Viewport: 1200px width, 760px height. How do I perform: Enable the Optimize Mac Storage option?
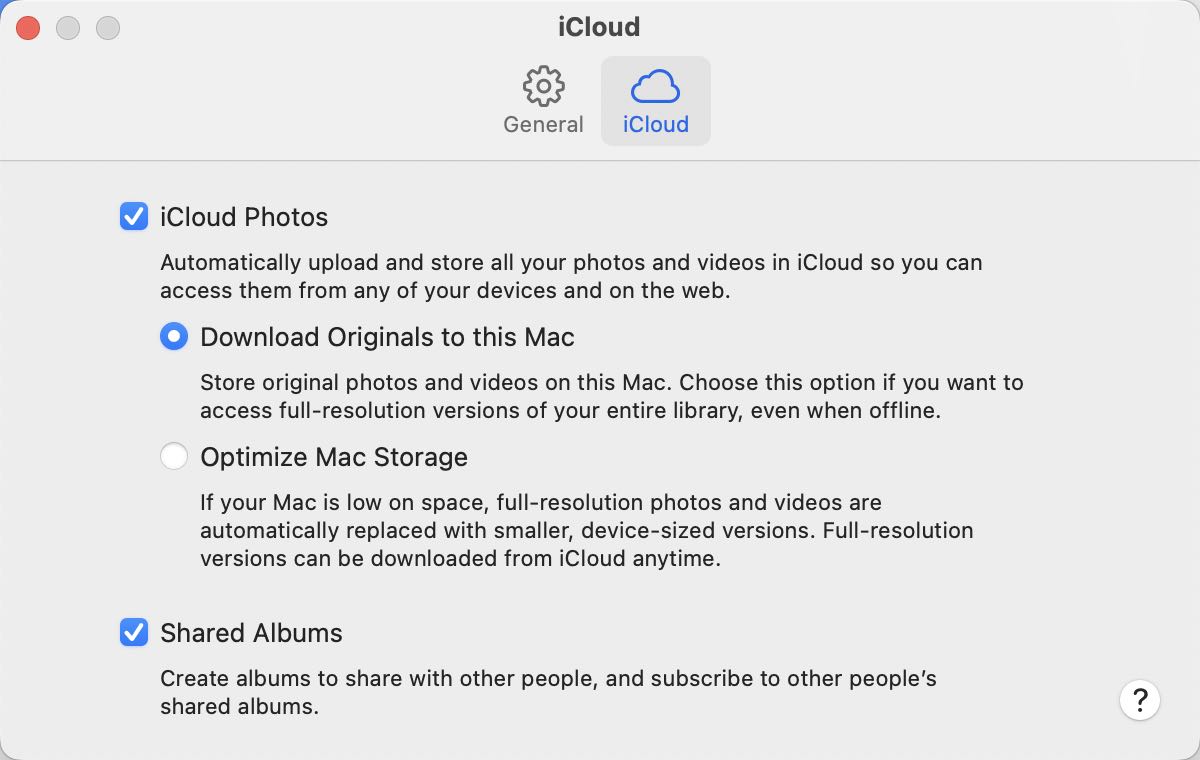point(174,457)
